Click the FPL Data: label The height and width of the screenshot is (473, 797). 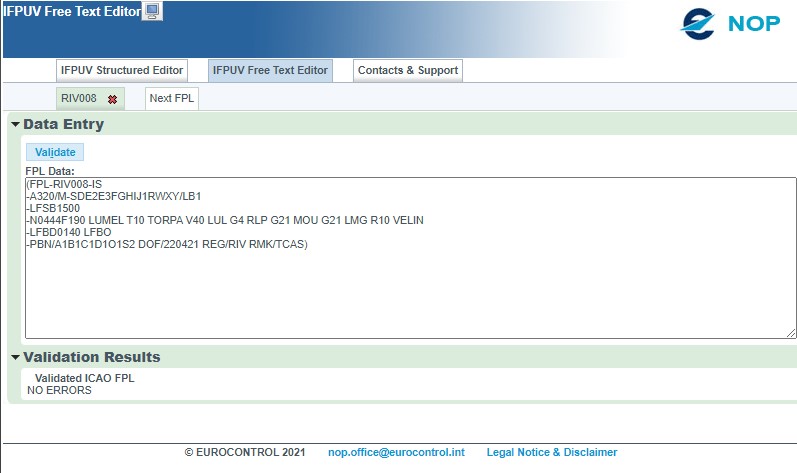(x=50, y=171)
